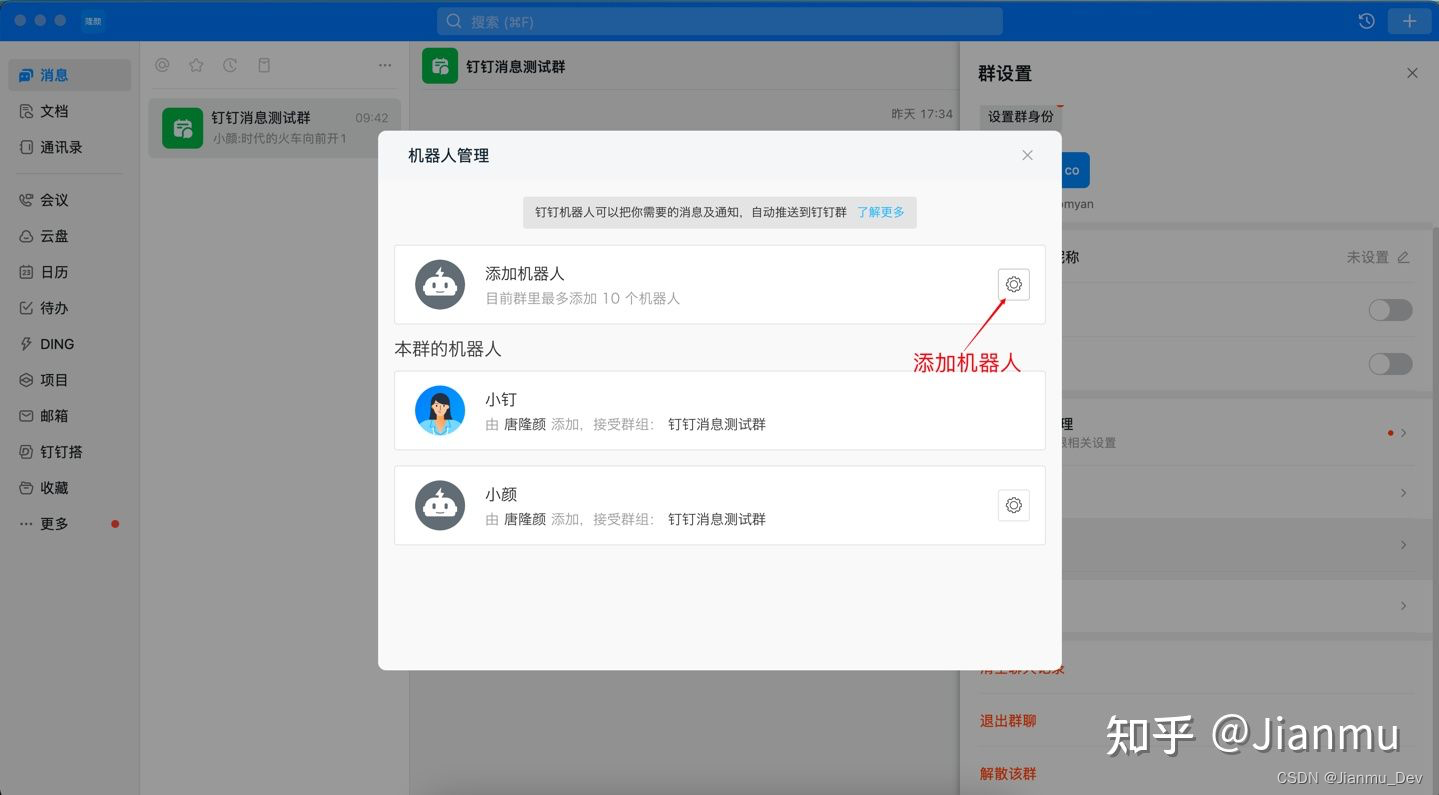Viewport: 1439px width, 795px height.
Task: Select the 钉钉消息测试群 conversation in list
Action: click(x=275, y=128)
